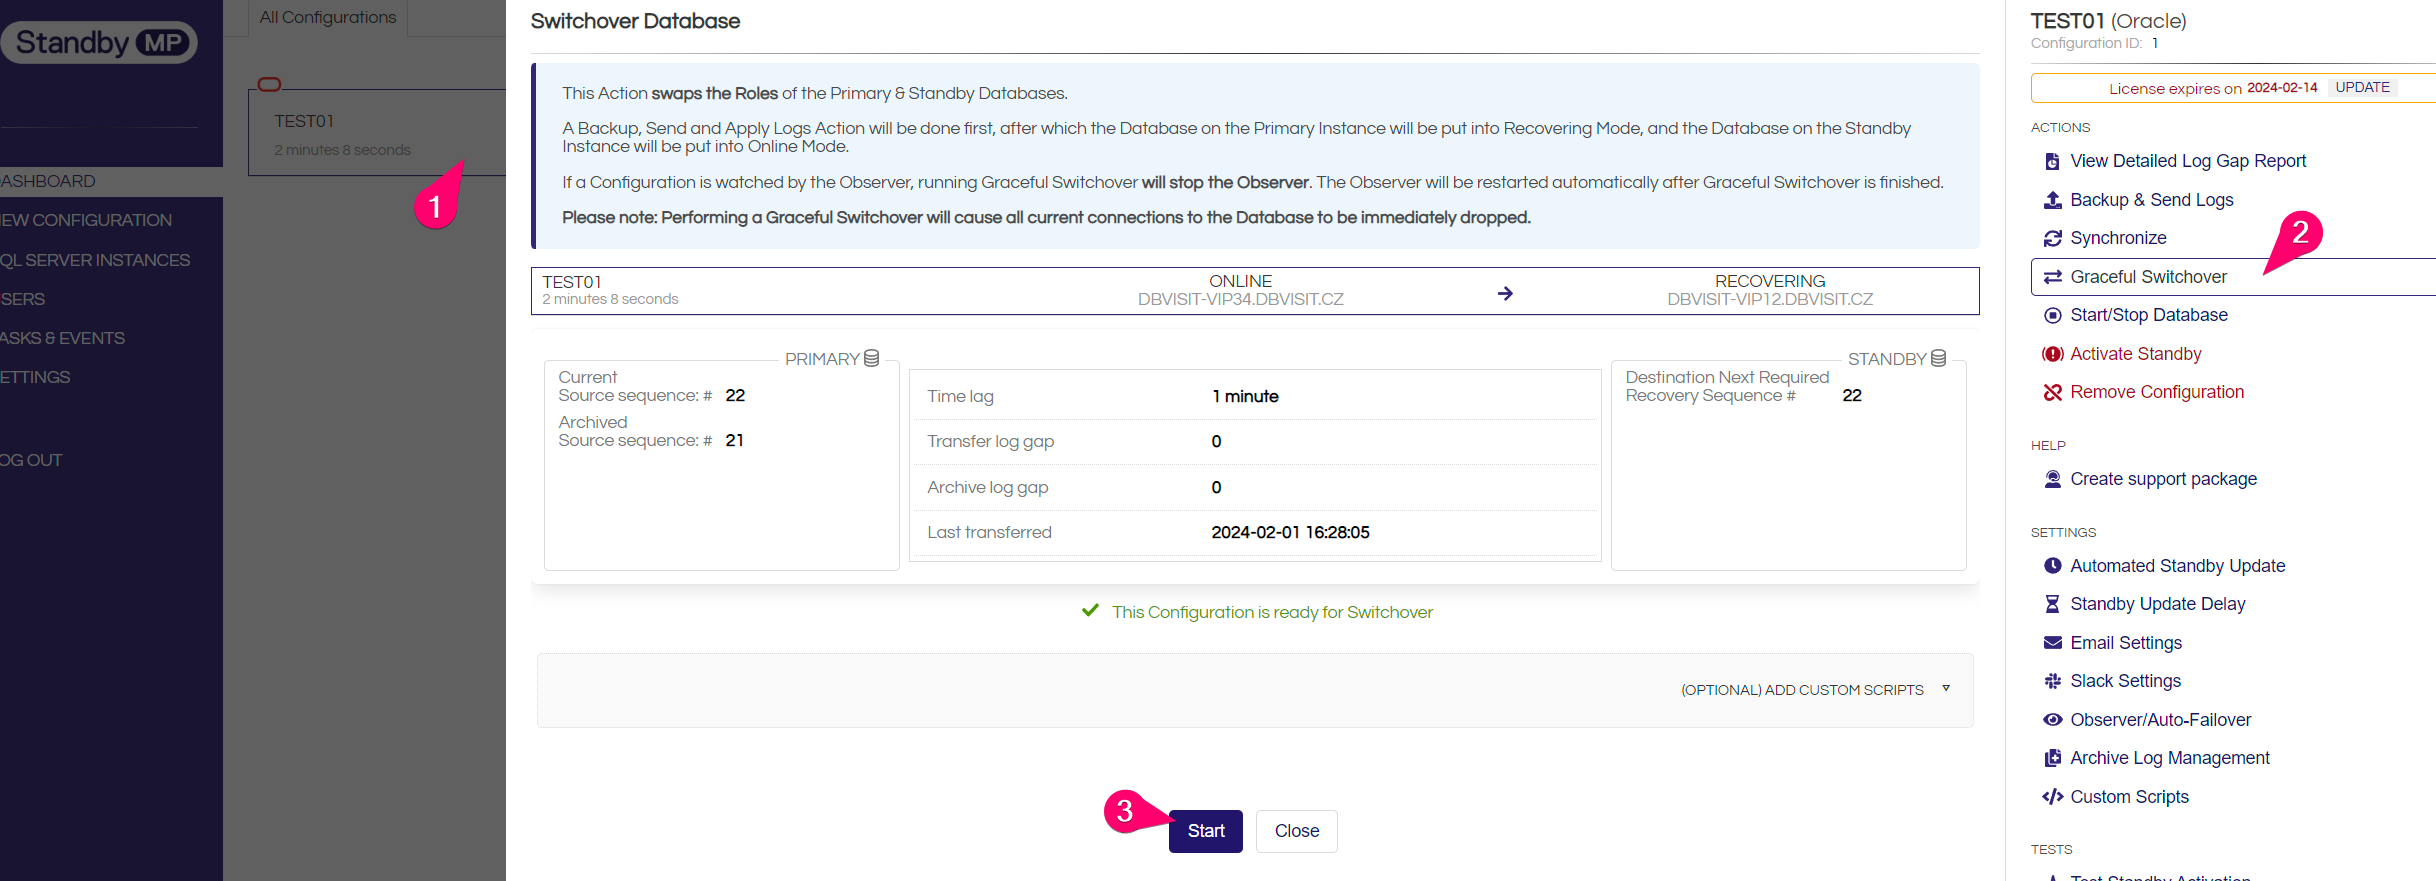Click the Last transferred timestamp value
Image resolution: width=2436 pixels, height=881 pixels.
tap(1290, 532)
